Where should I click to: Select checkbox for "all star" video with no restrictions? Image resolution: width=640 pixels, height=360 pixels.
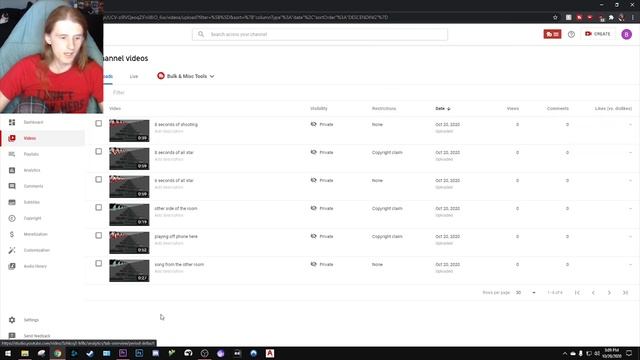(x=98, y=179)
